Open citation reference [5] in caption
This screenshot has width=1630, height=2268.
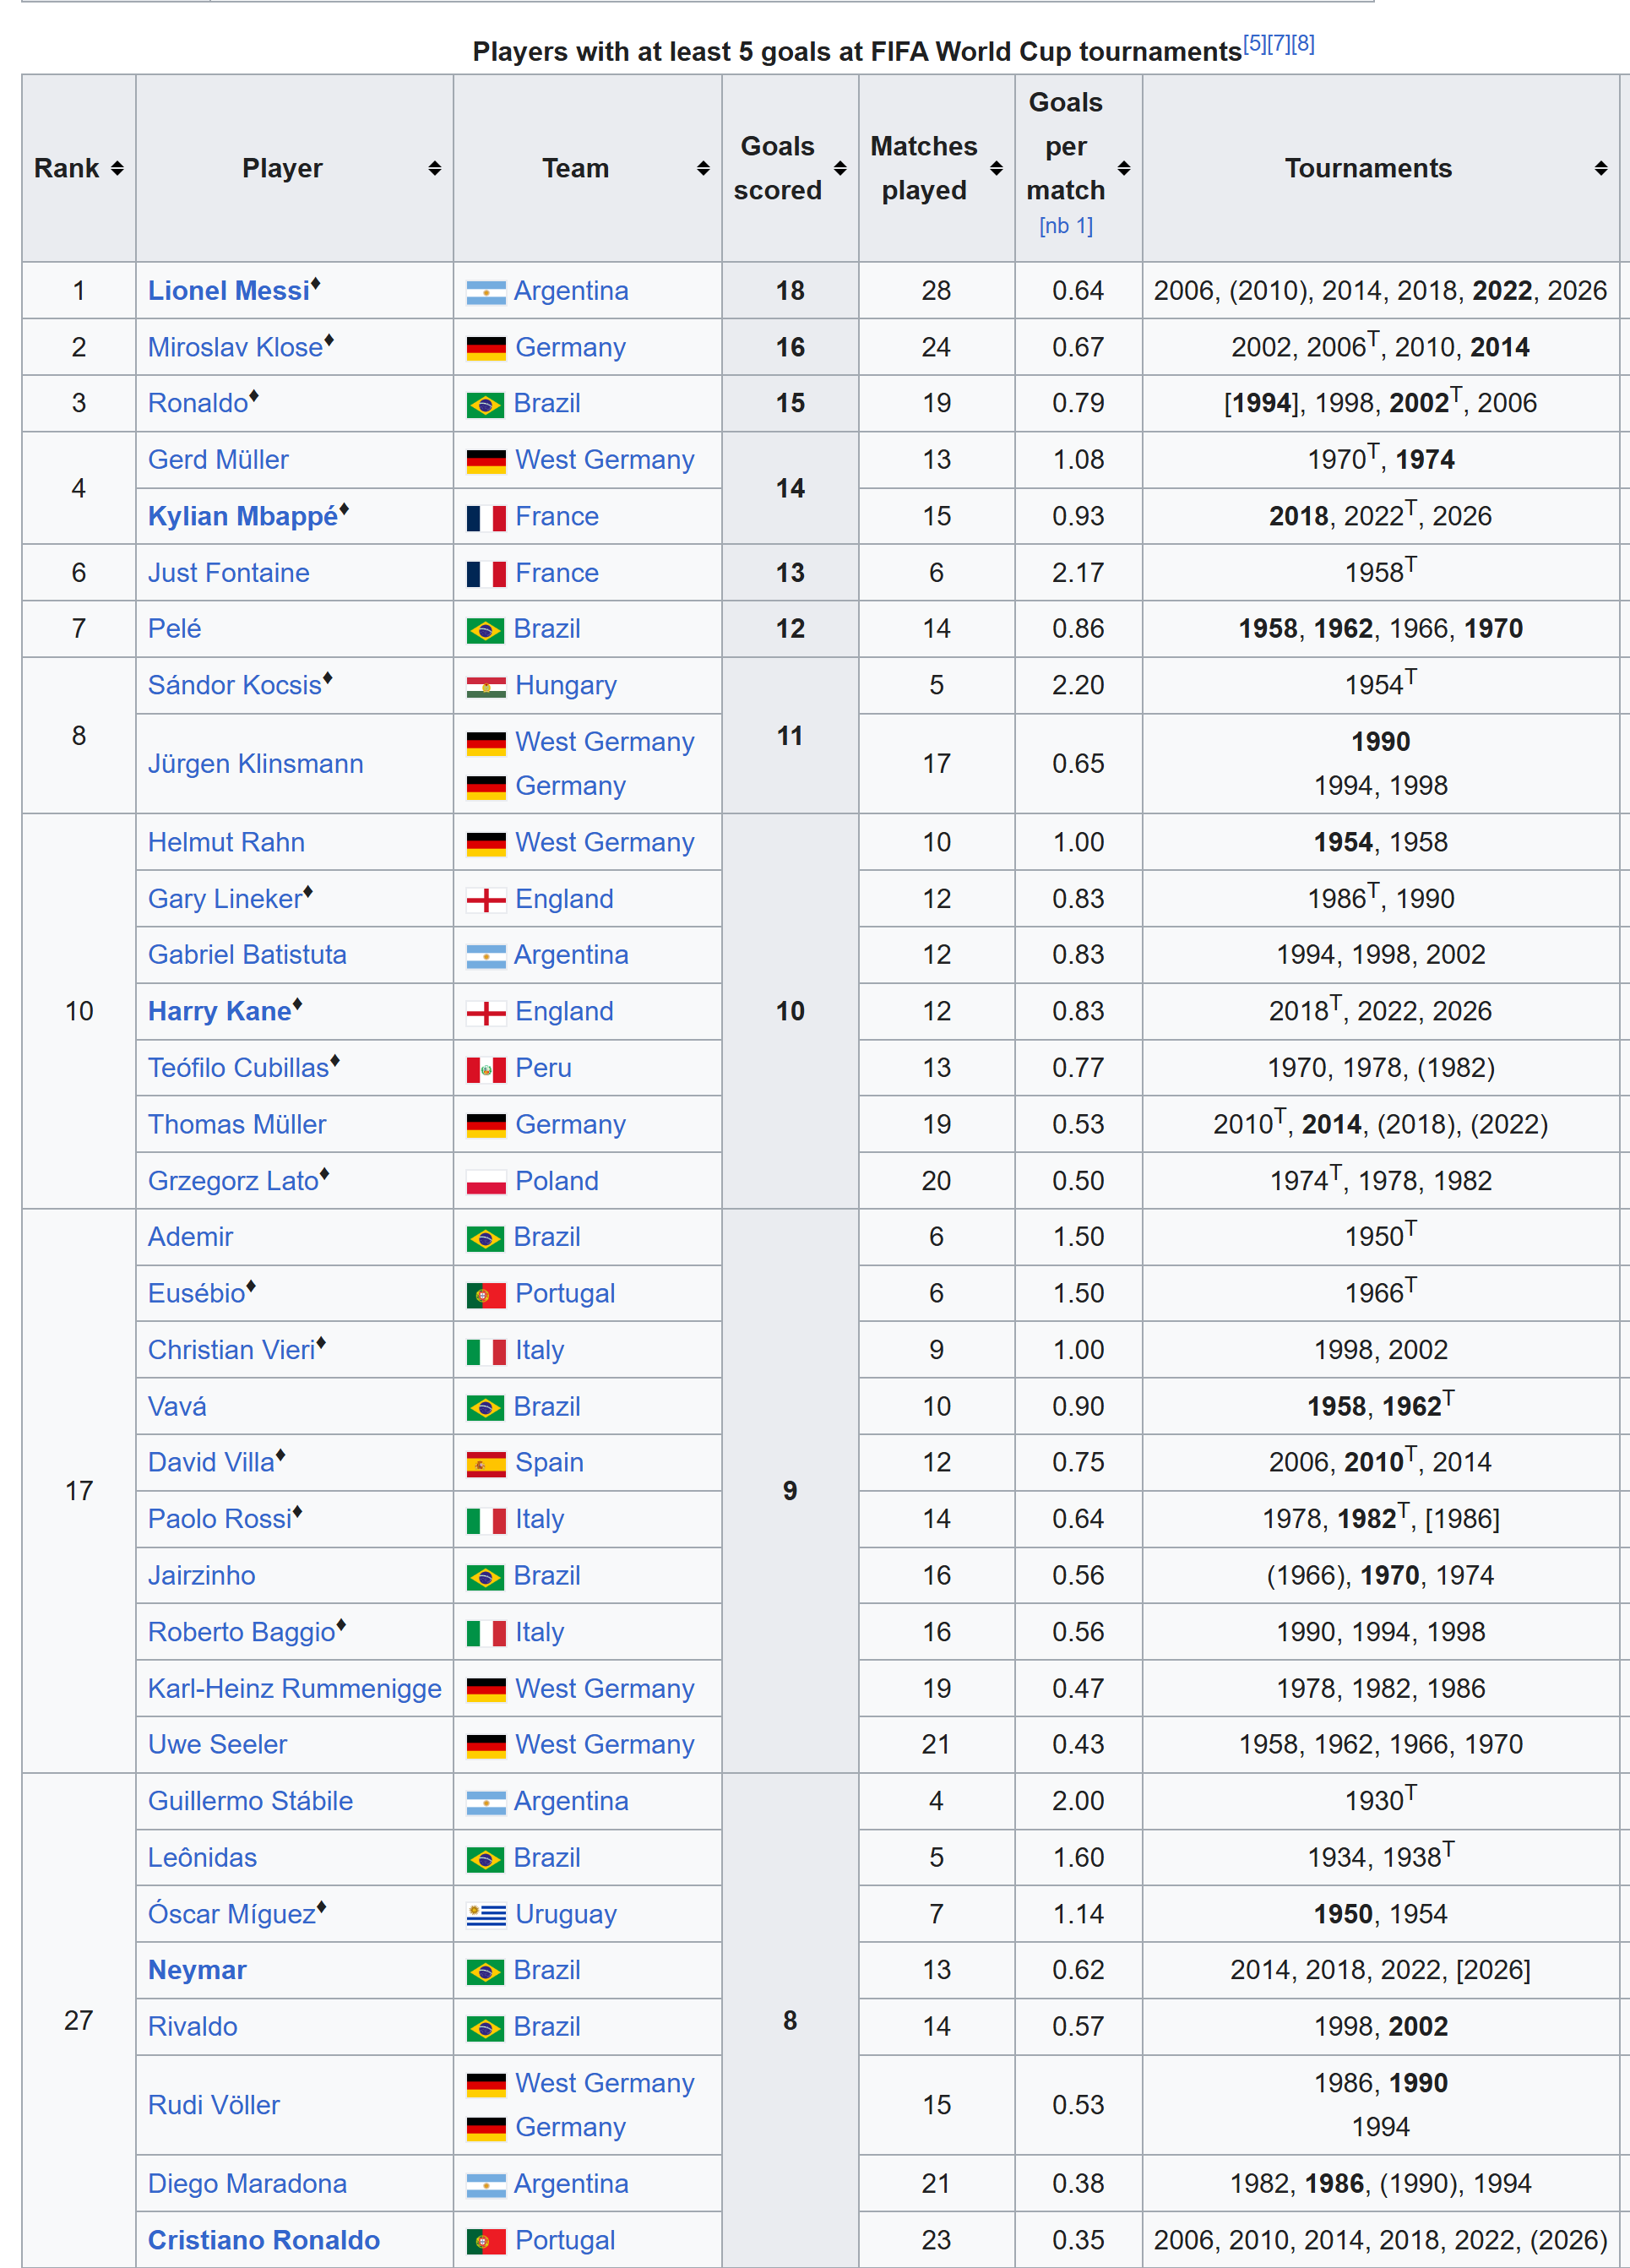(1254, 44)
